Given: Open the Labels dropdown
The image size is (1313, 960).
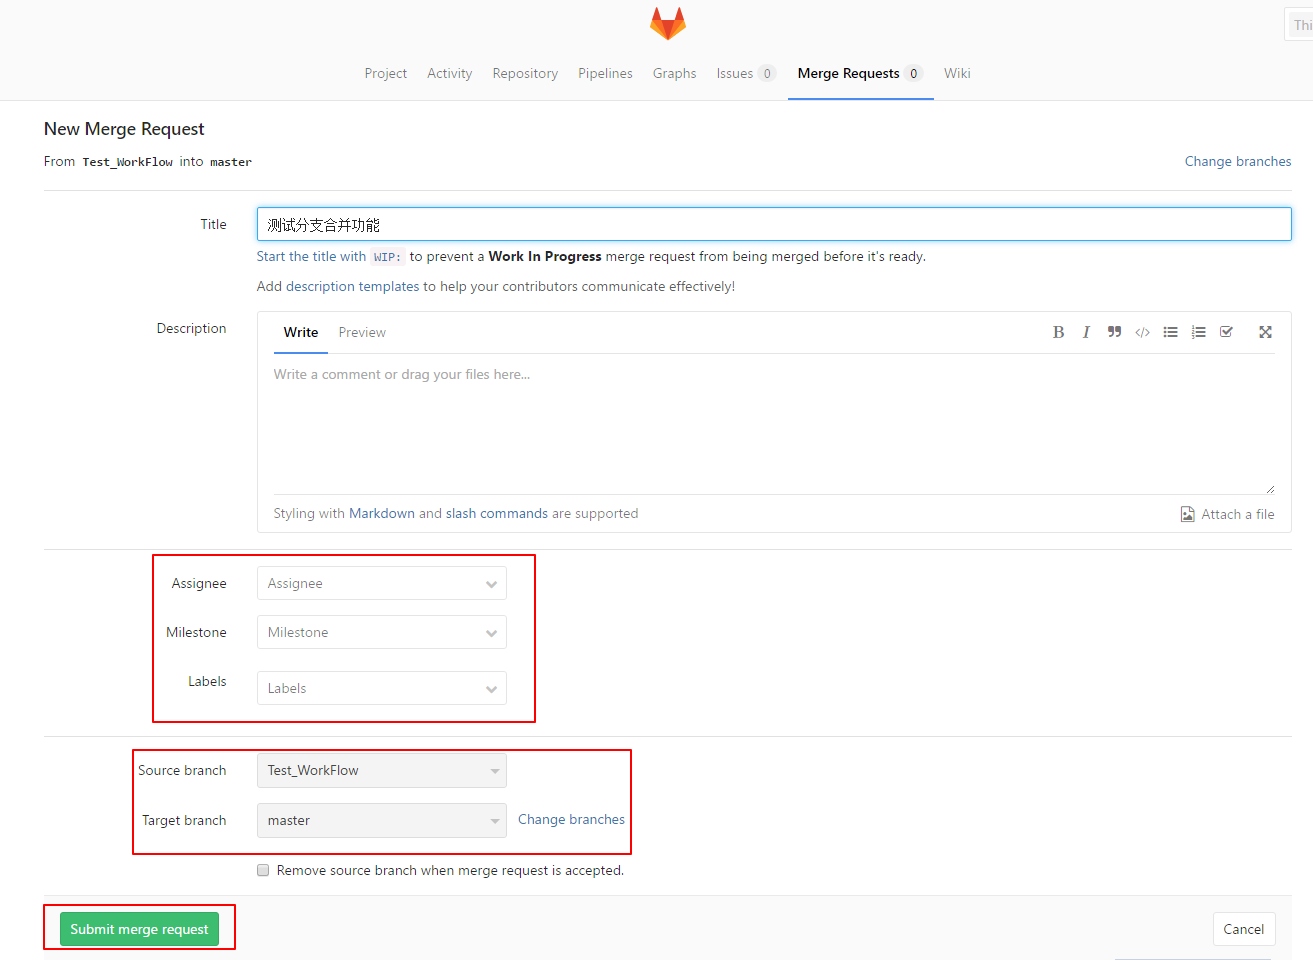Looking at the screenshot, I should point(381,688).
